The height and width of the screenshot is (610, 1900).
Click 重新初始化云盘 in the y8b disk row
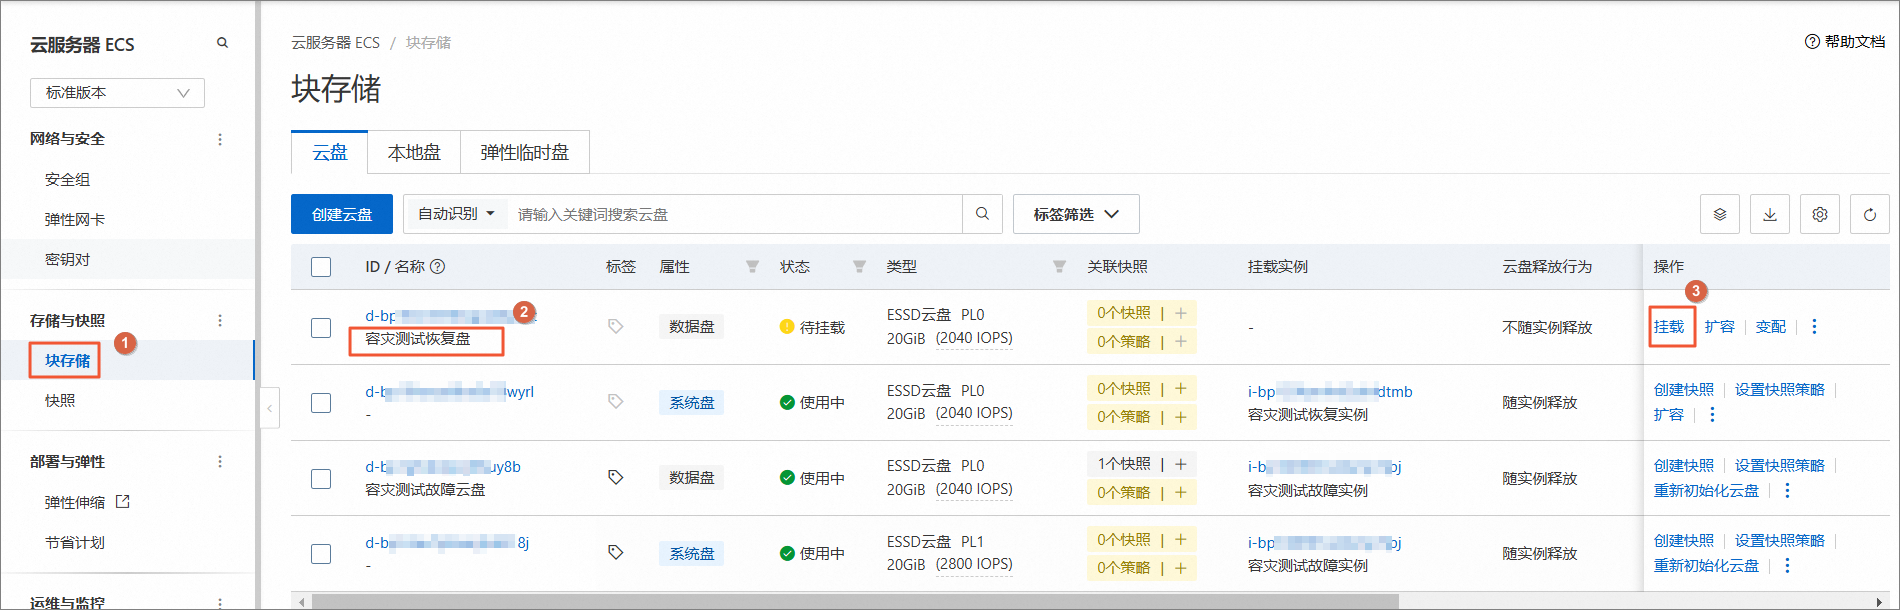tap(1707, 490)
